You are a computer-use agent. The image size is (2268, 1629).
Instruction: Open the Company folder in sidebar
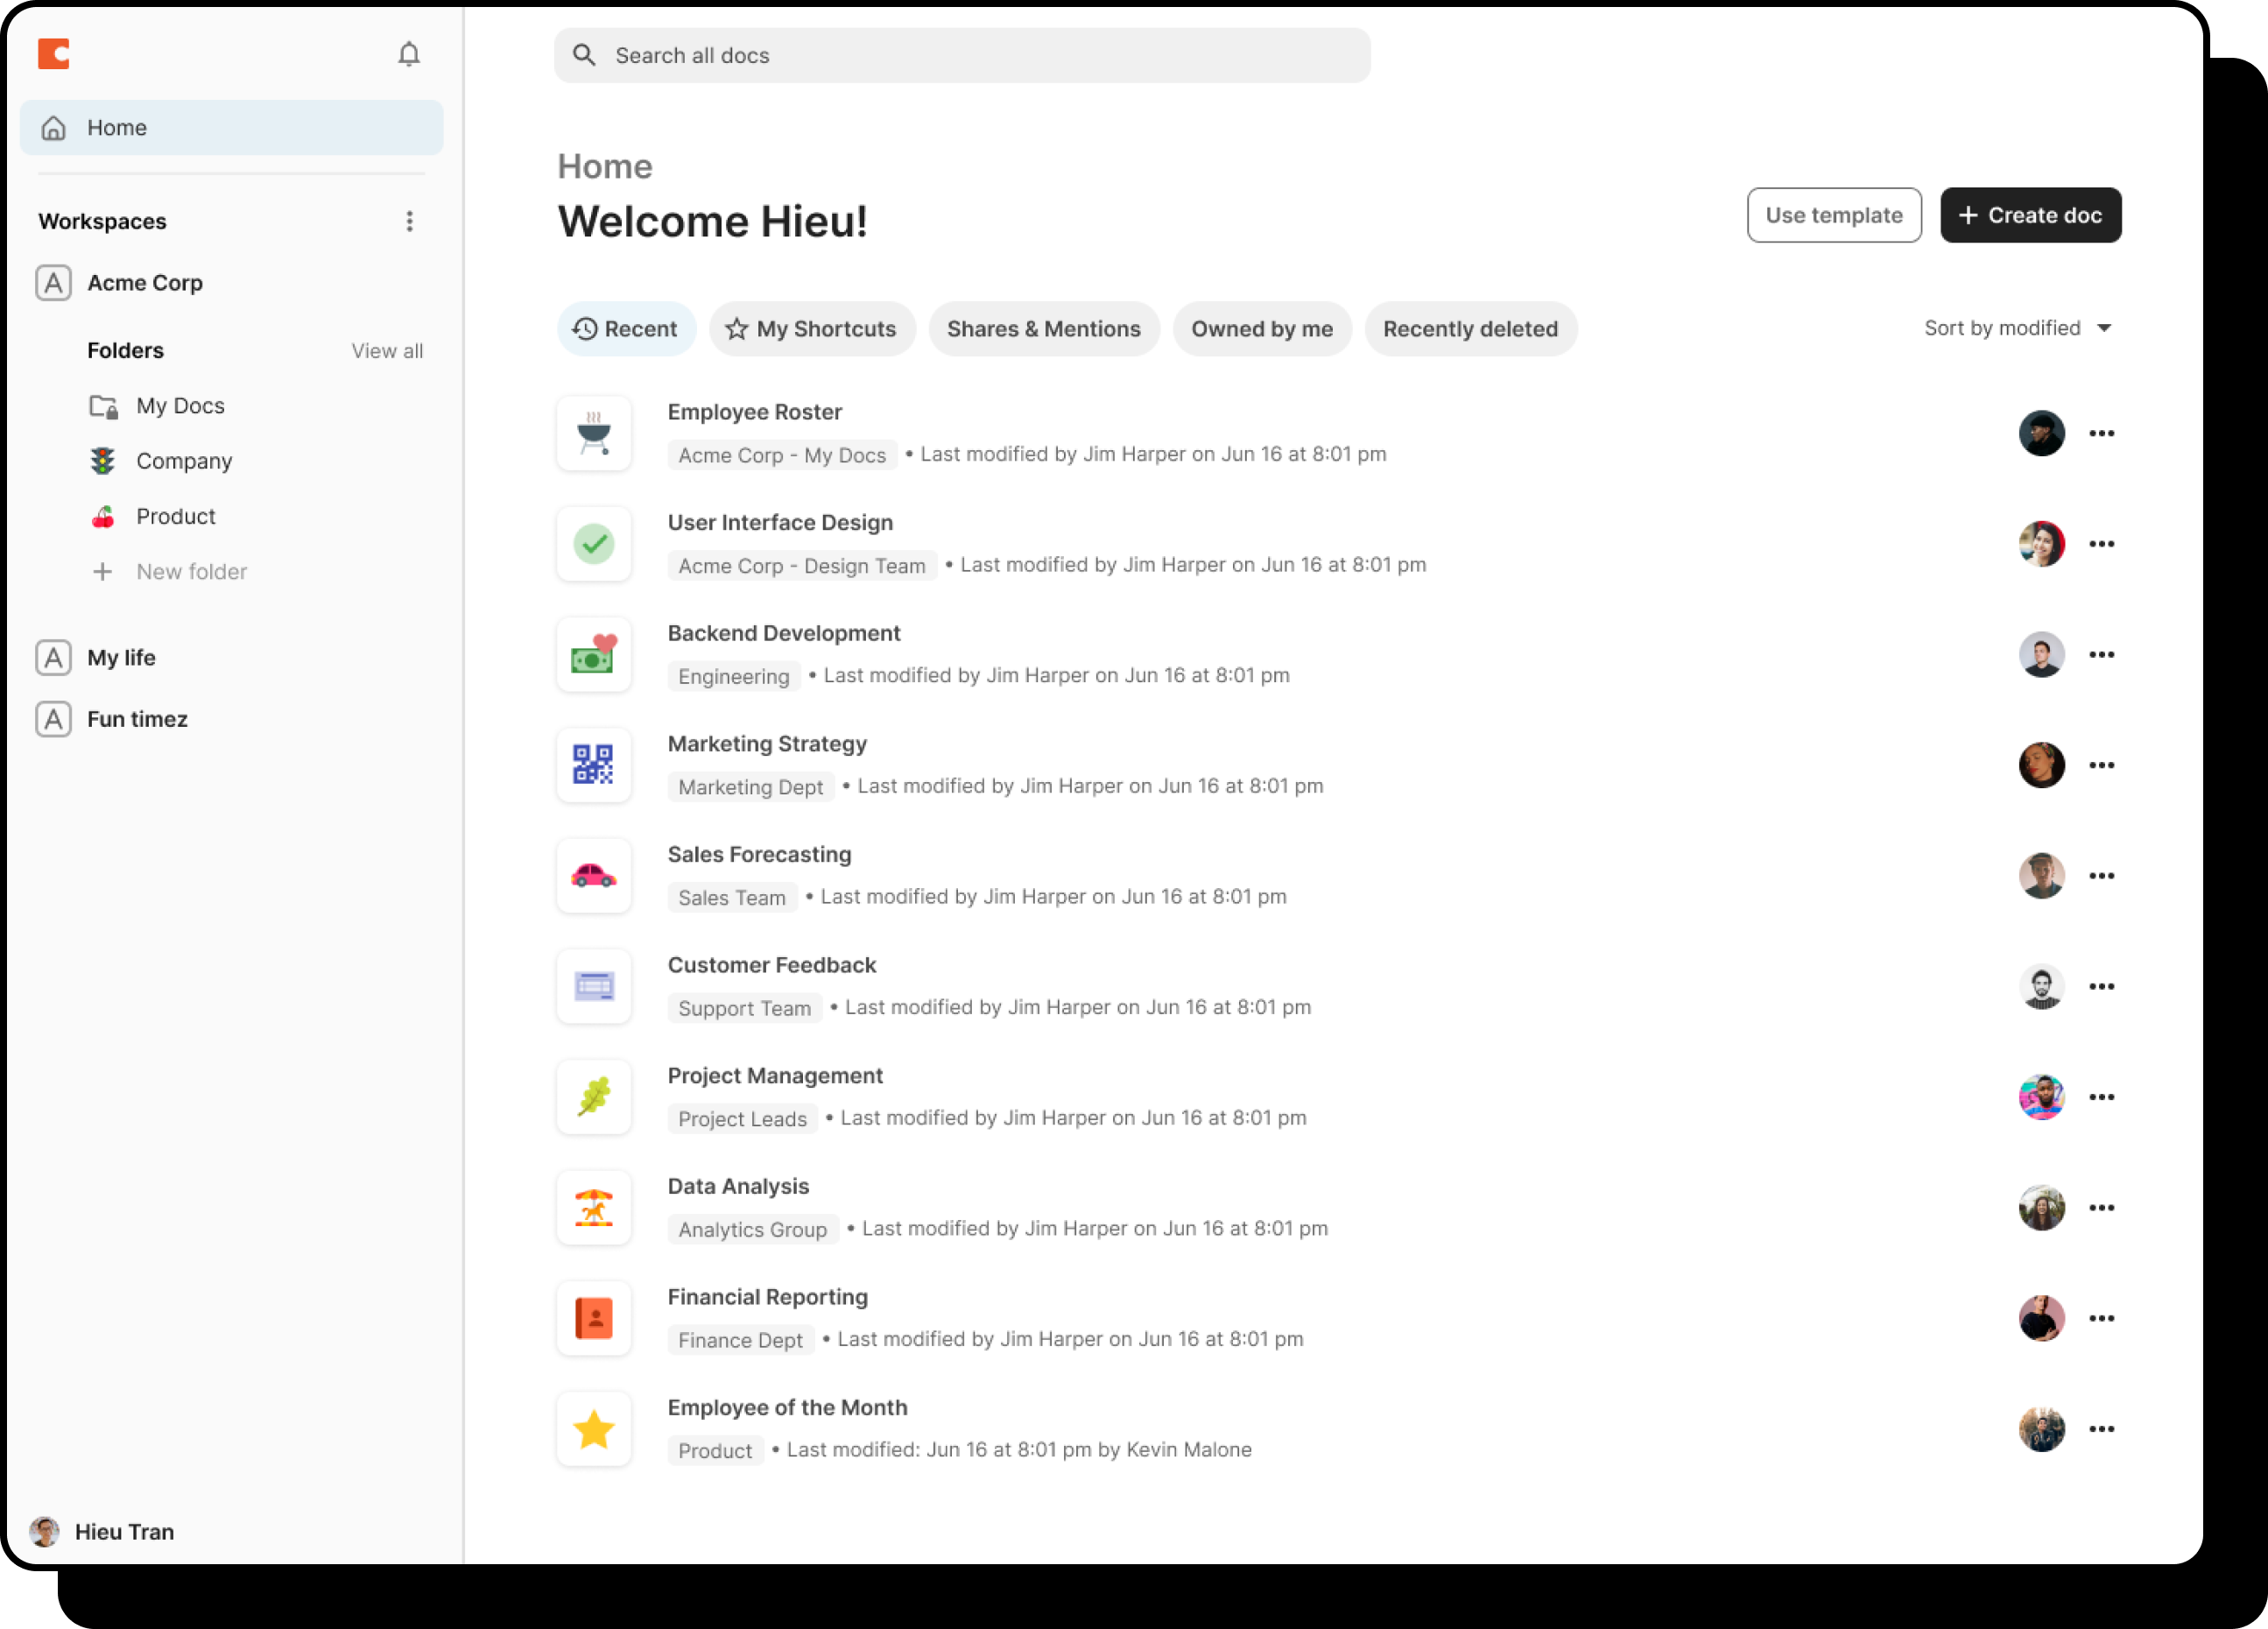click(184, 461)
